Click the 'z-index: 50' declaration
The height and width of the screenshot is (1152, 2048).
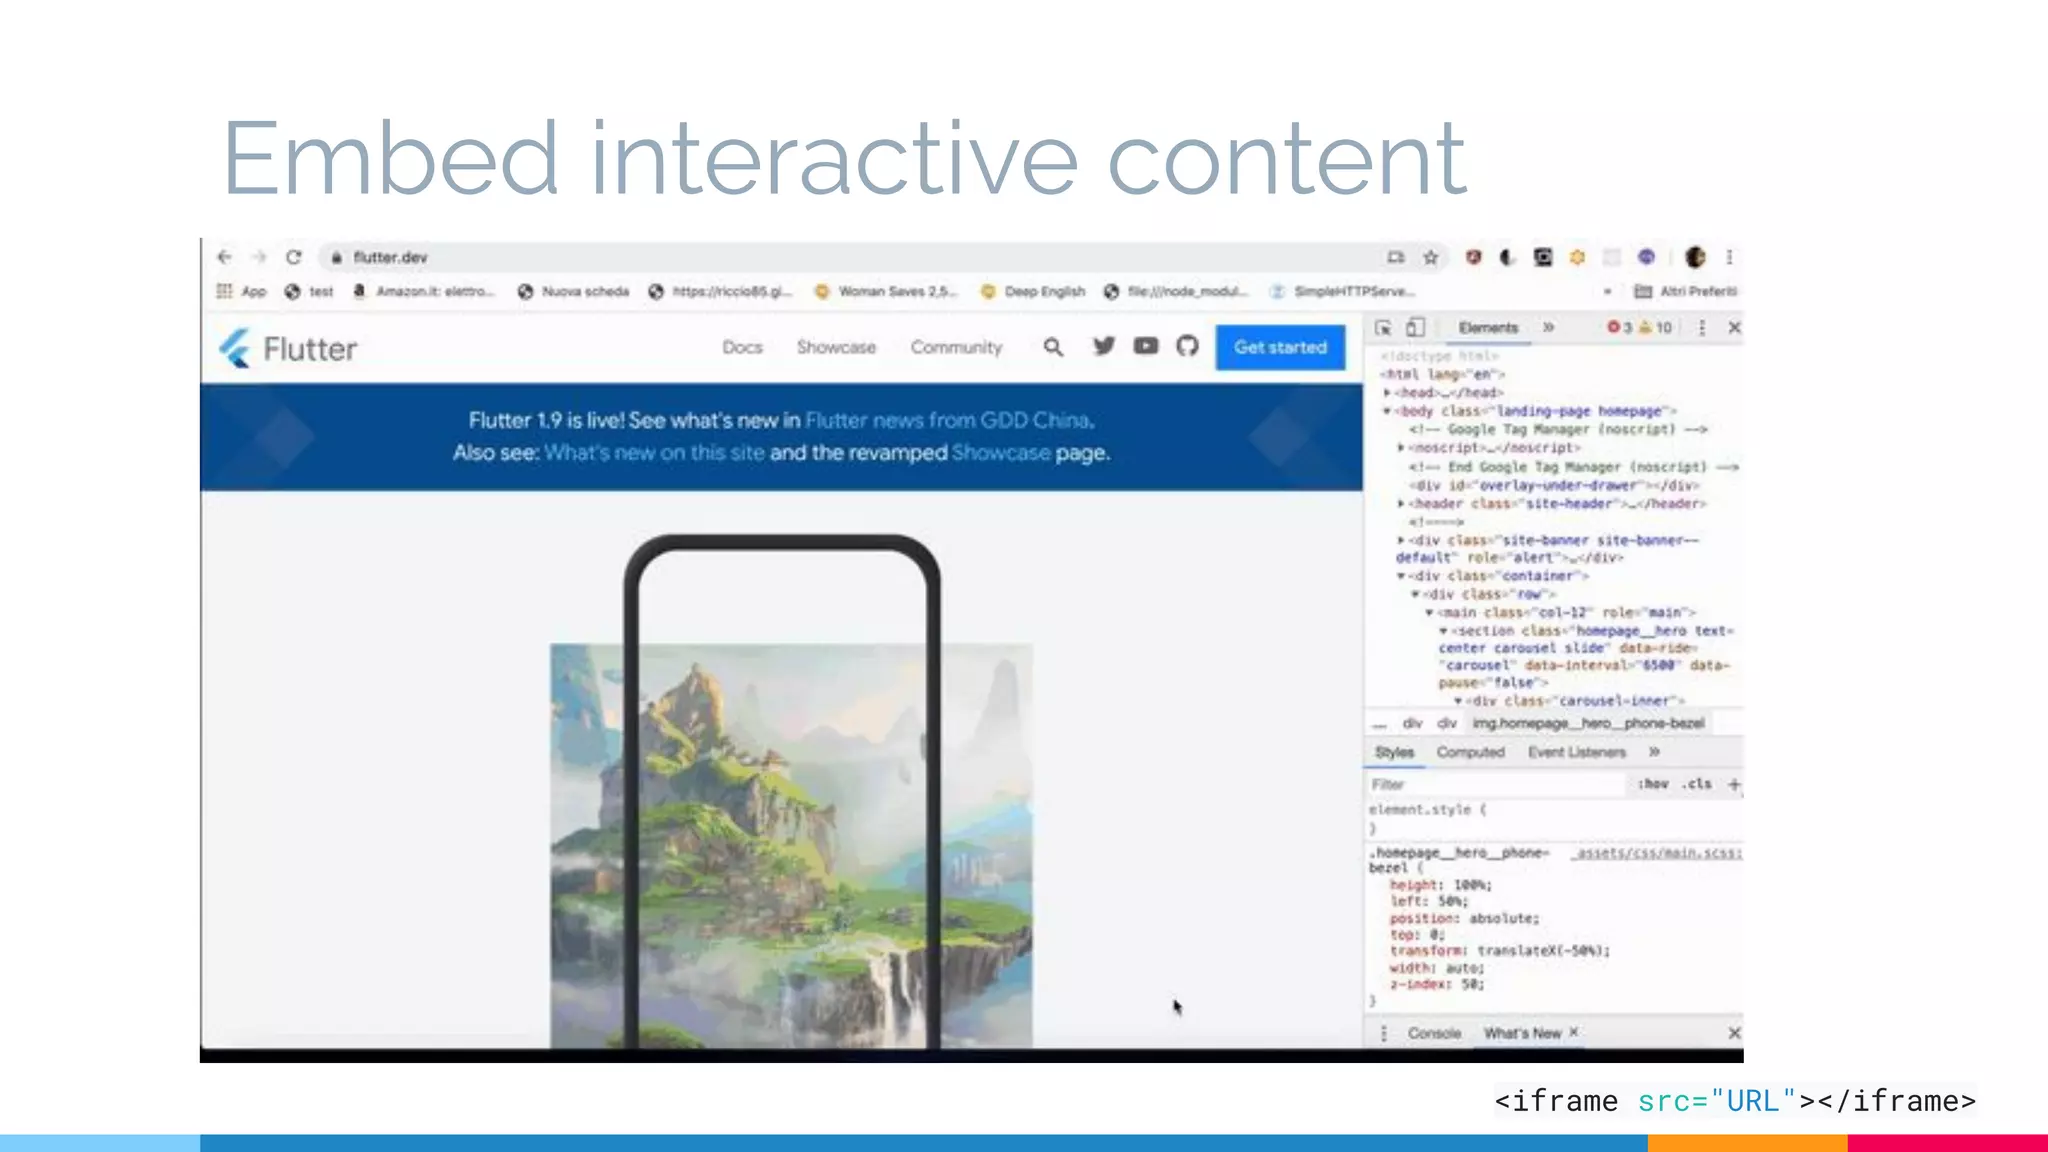coord(1437,984)
